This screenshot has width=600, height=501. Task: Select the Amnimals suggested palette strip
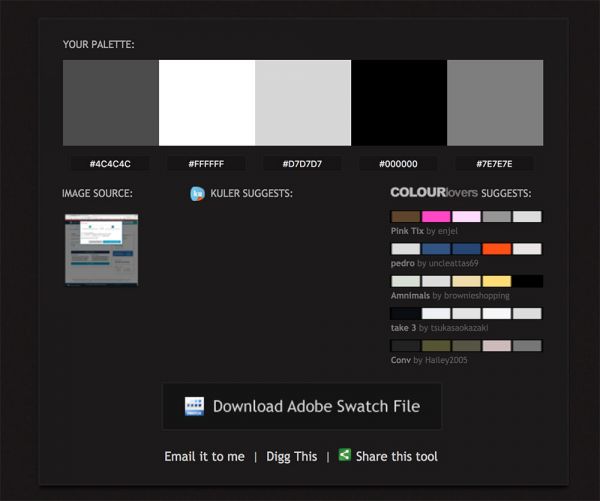click(x=466, y=281)
